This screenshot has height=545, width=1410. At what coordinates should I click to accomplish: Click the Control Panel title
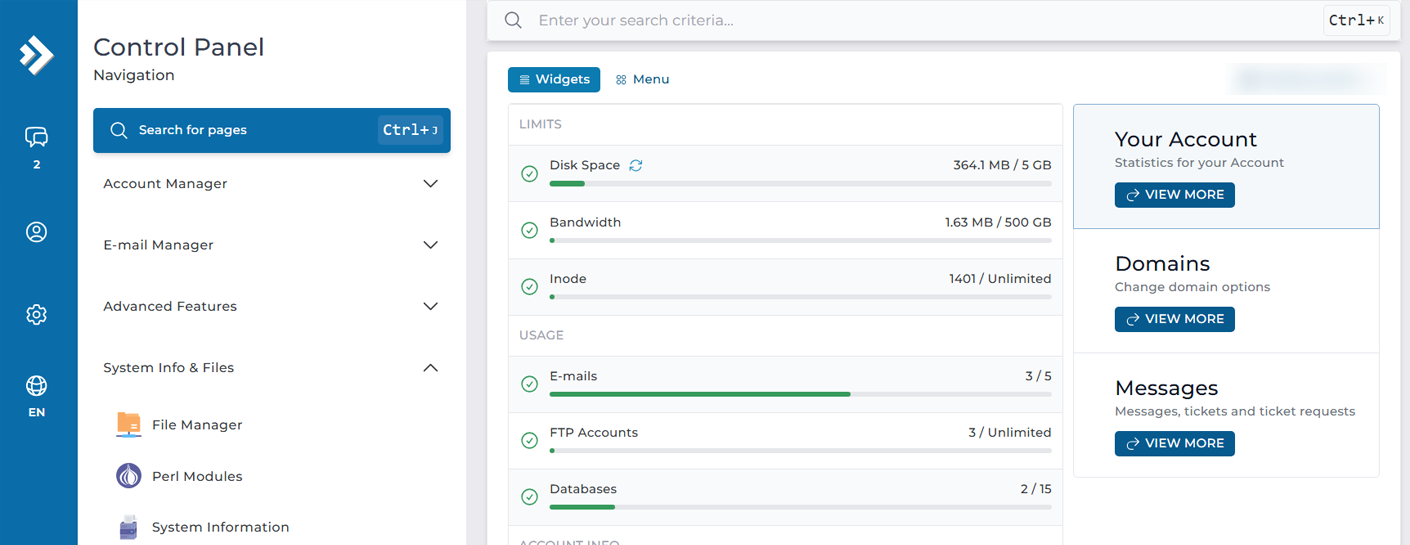179,47
